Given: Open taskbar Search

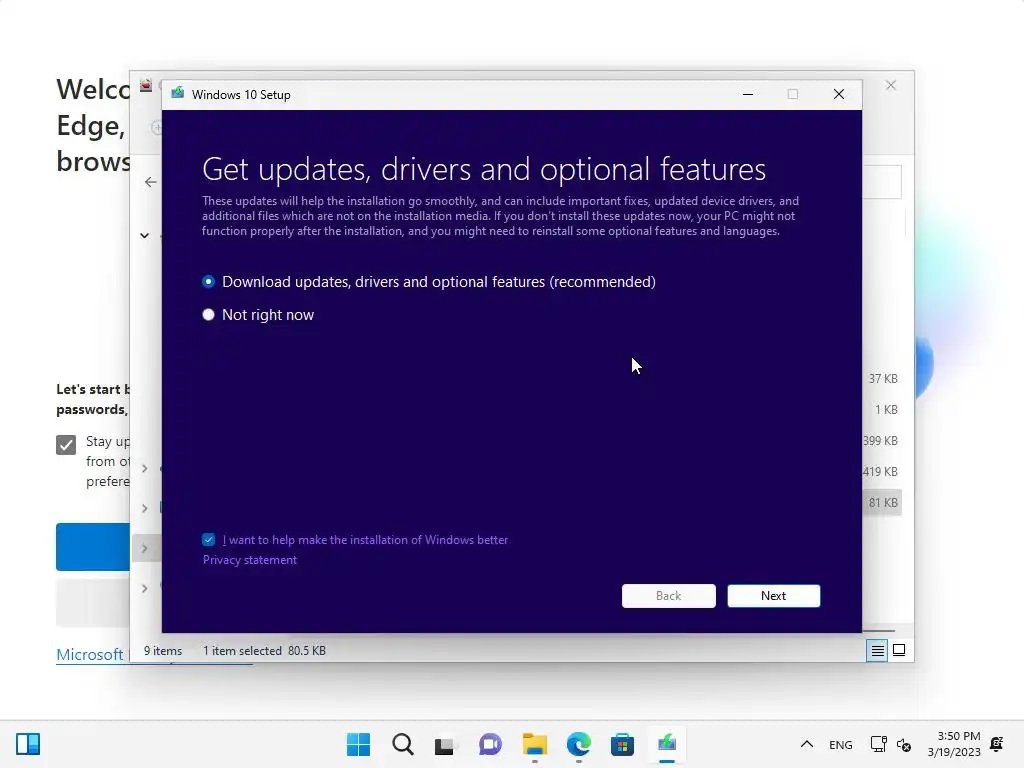Looking at the screenshot, I should [x=402, y=744].
